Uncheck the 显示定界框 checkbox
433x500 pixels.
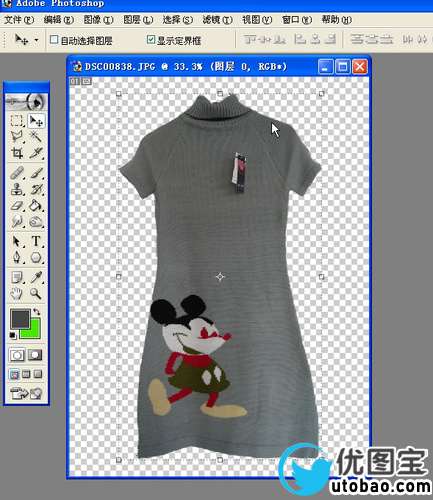151,40
